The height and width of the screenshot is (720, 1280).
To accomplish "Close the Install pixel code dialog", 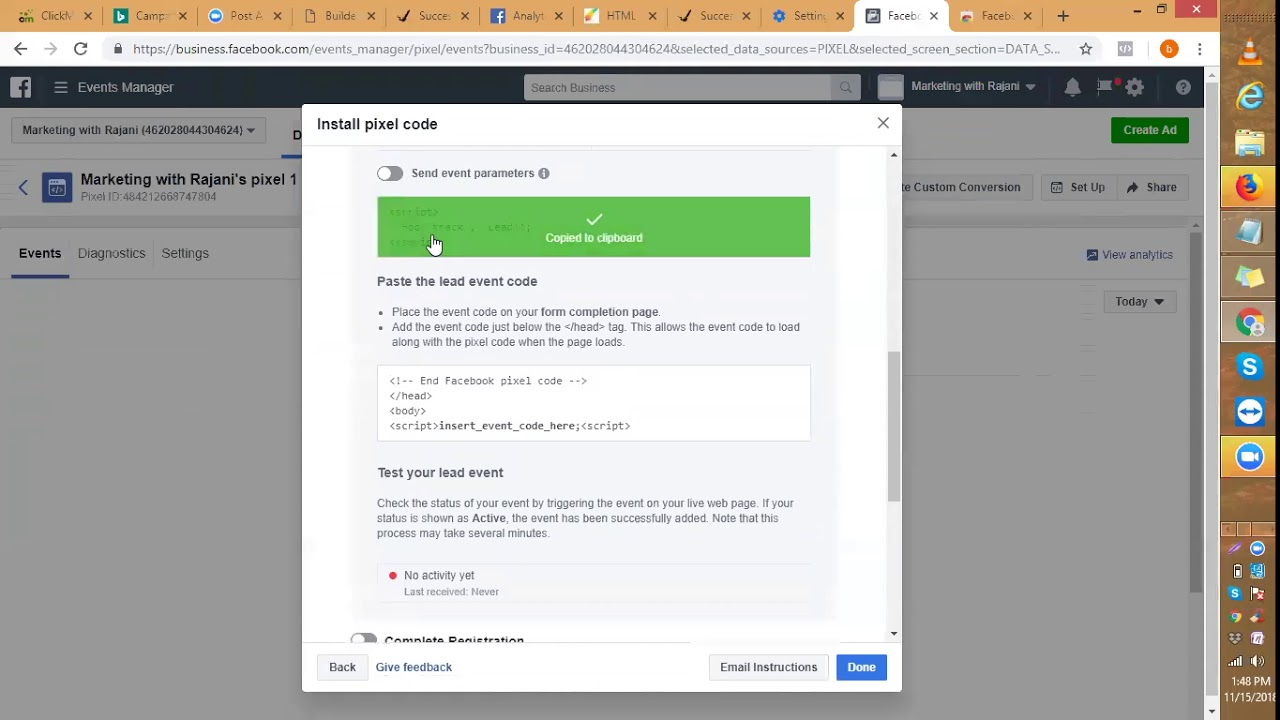I will 883,123.
